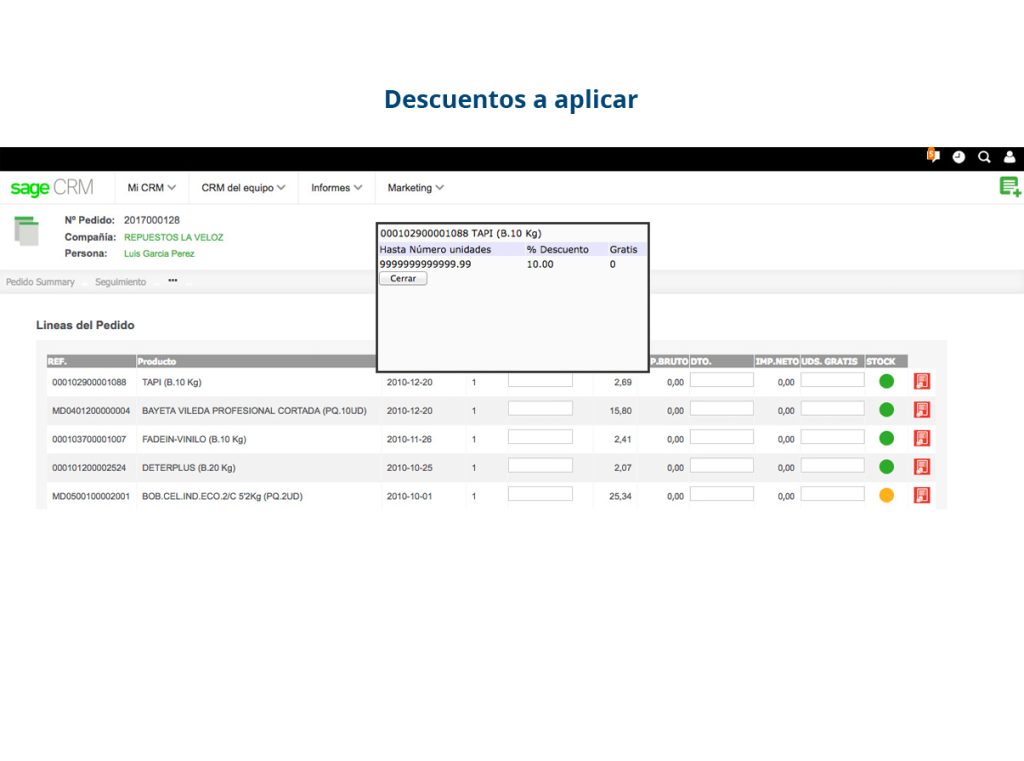Click the DTO. input field for BAYETA VILEDA
Screen dimensions: 1024x761
point(721,409)
